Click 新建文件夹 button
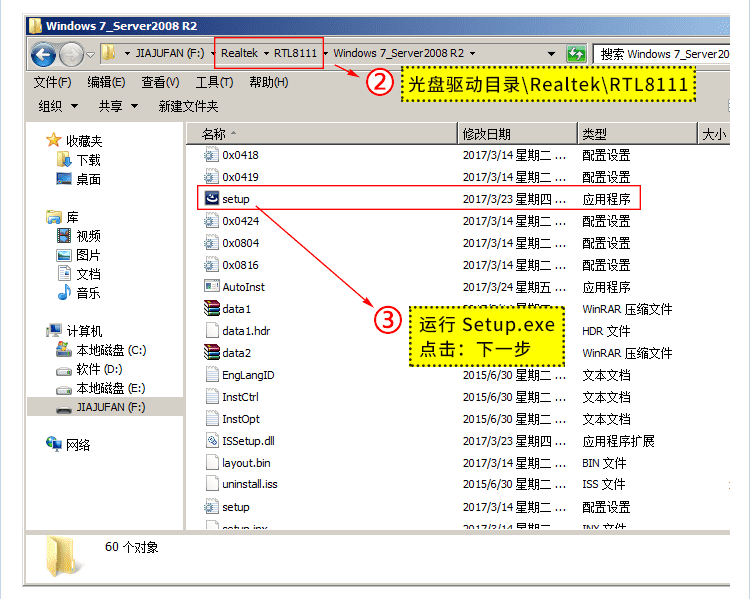The height and width of the screenshot is (599, 750). (188, 106)
